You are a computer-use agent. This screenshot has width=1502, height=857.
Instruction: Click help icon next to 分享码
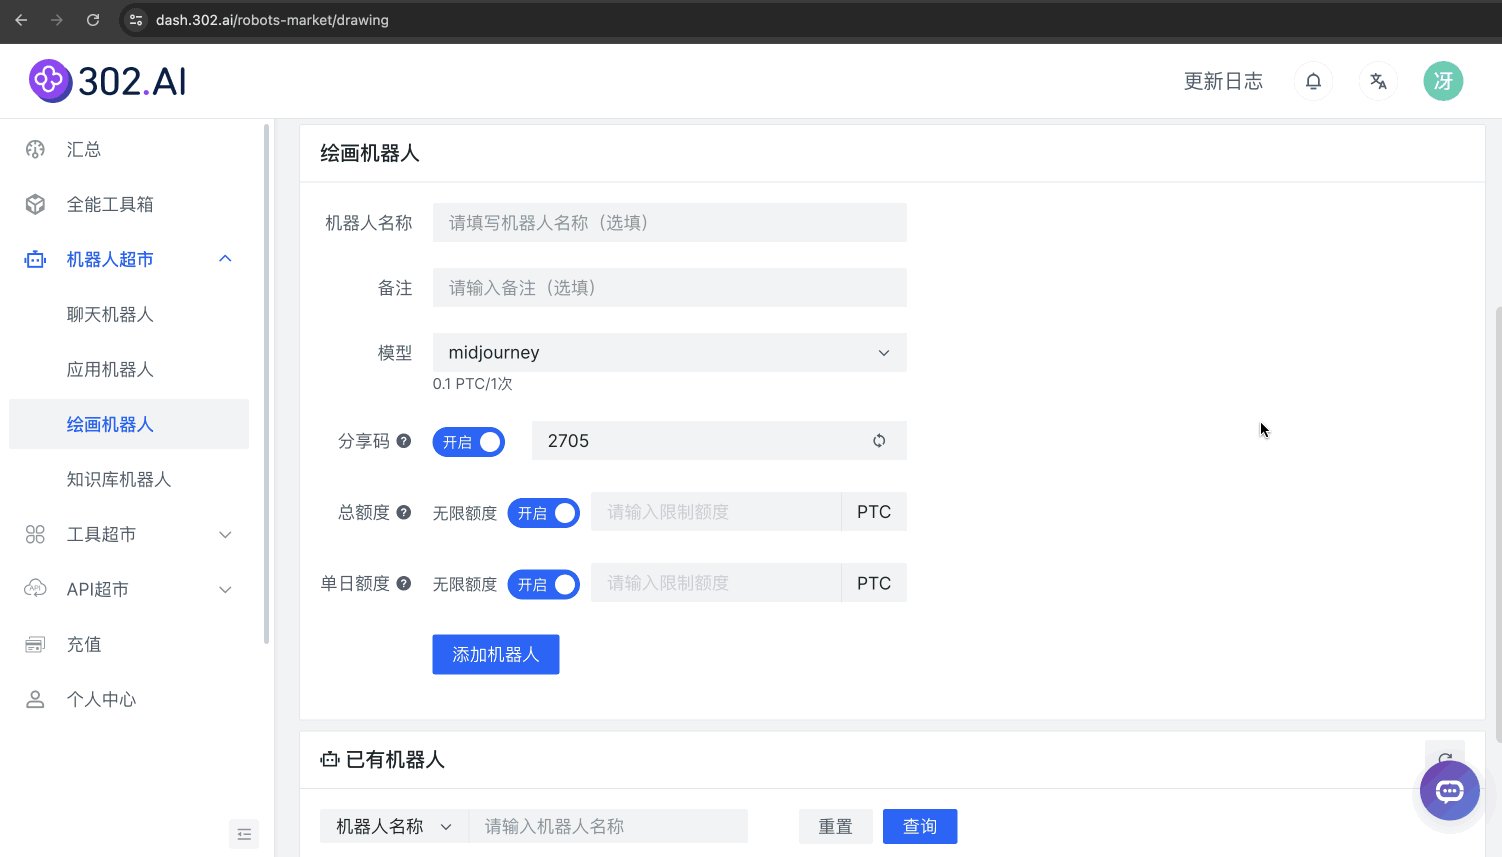point(404,441)
